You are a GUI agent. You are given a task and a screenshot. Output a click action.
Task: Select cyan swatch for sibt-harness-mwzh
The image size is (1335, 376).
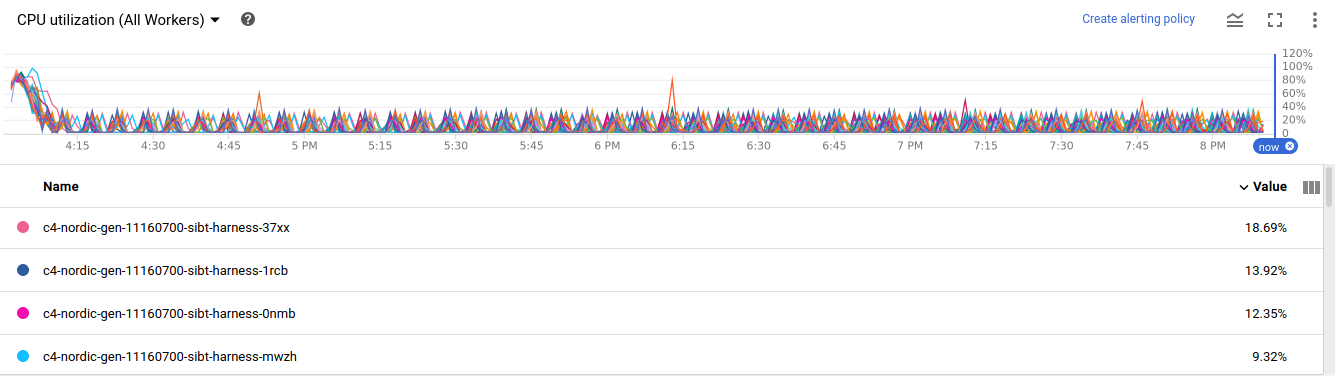[x=23, y=356]
